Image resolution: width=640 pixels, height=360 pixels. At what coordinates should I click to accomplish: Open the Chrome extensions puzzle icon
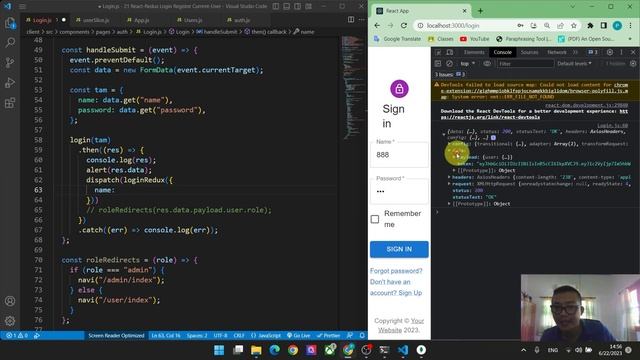coord(590,25)
